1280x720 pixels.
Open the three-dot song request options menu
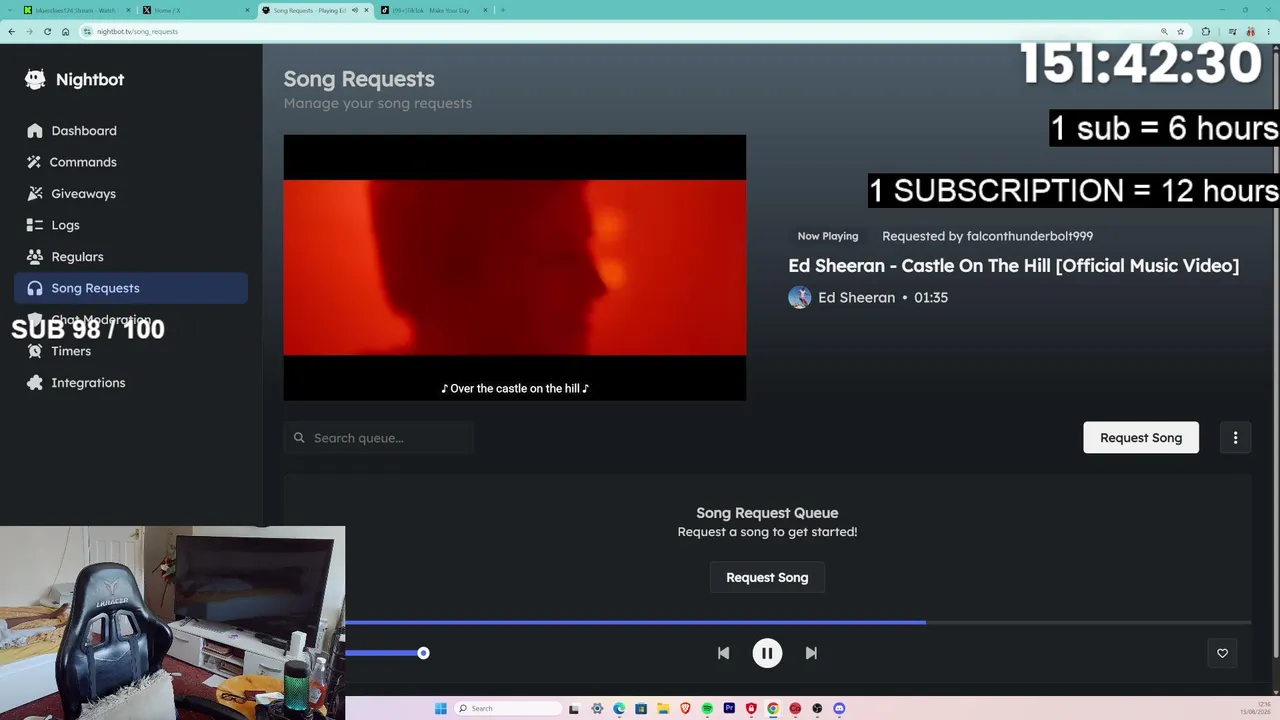1235,438
